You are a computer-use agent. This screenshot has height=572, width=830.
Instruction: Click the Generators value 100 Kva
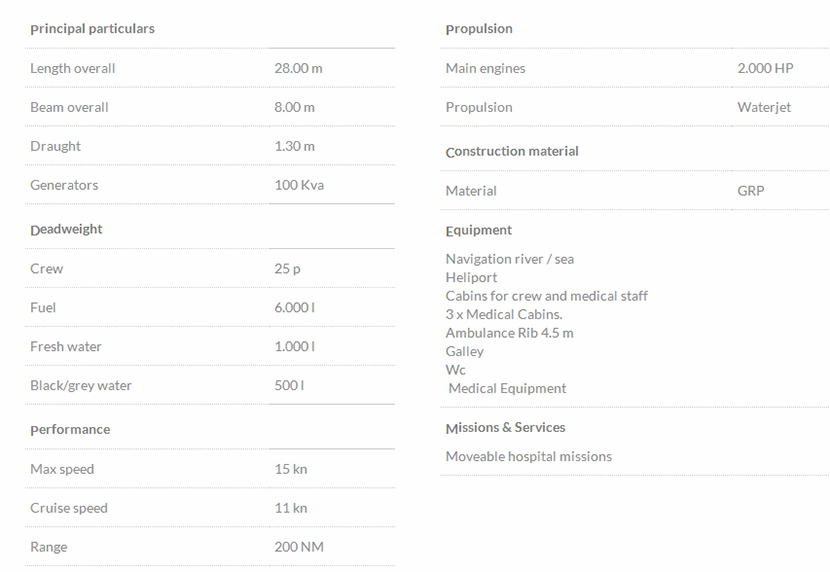click(299, 185)
